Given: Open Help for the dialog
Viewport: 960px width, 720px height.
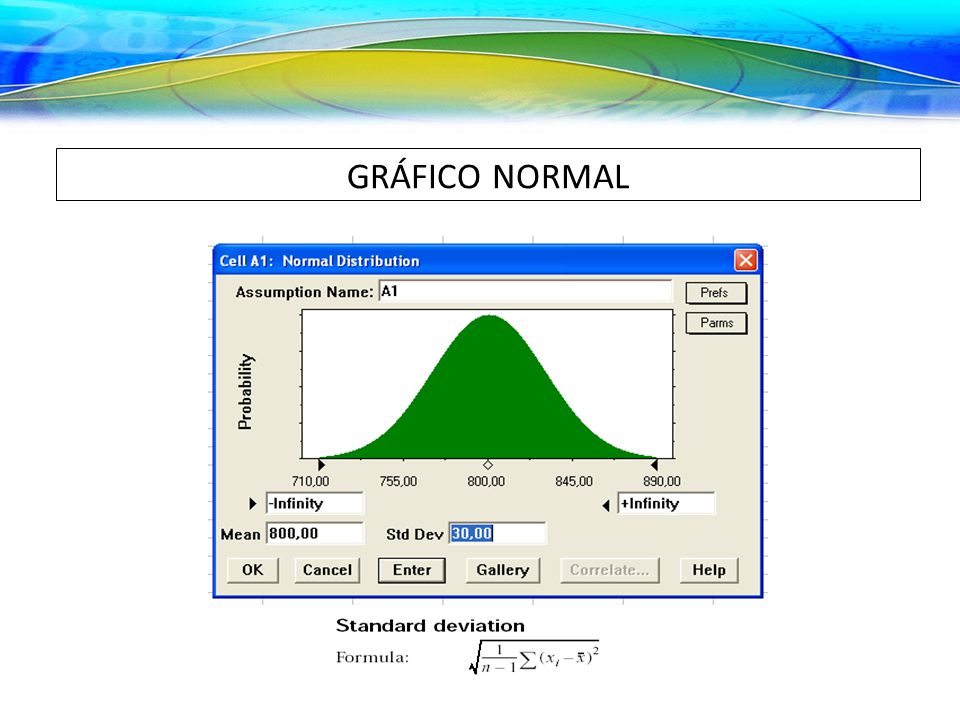Looking at the screenshot, I should tap(709, 570).
